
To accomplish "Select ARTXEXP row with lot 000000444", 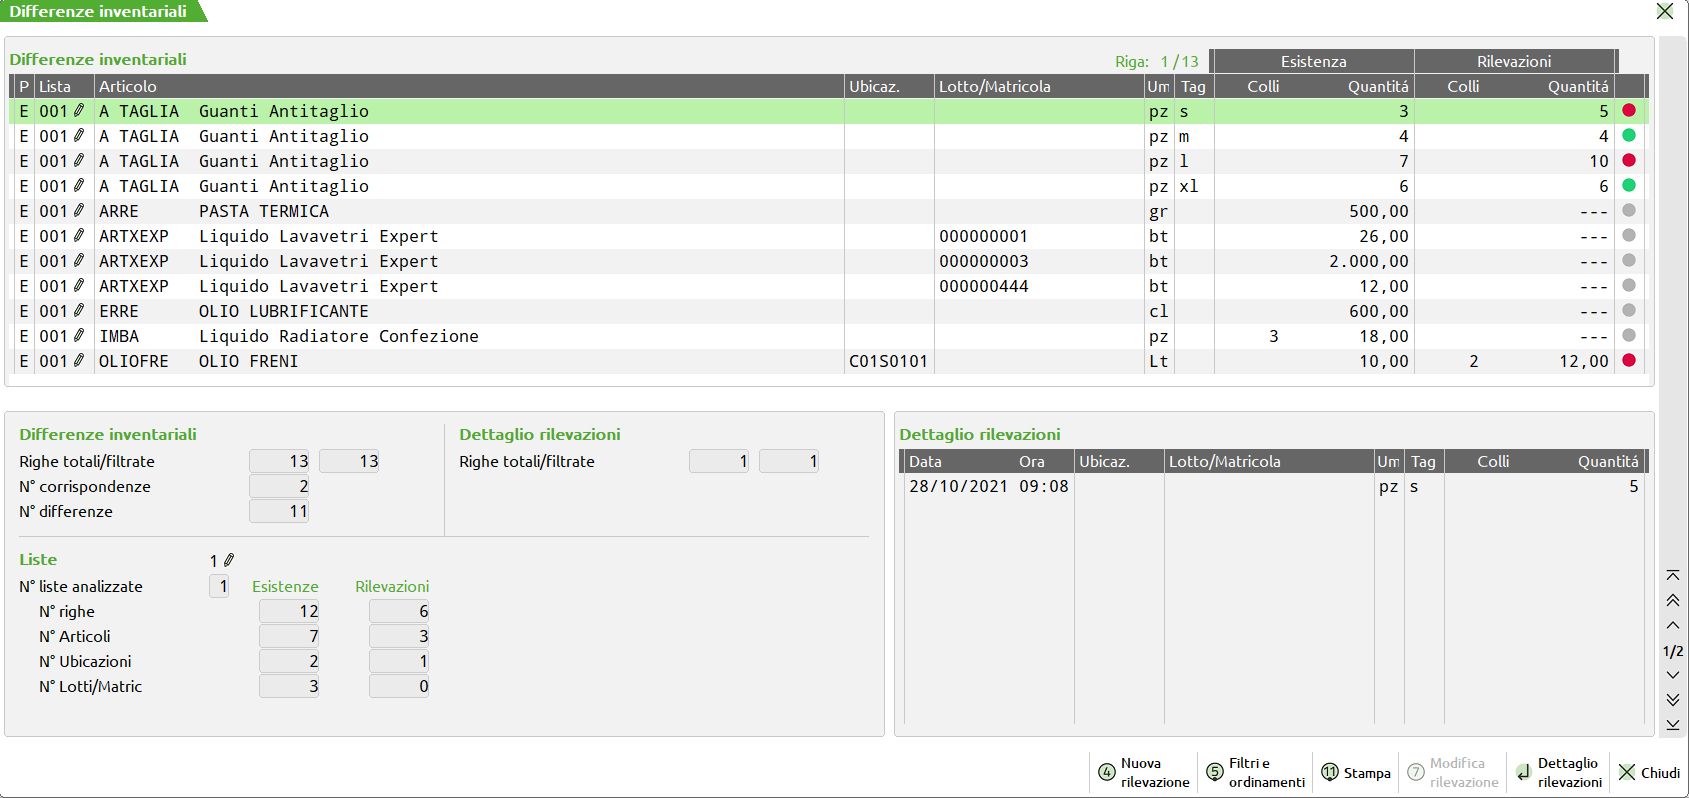I will 400,287.
